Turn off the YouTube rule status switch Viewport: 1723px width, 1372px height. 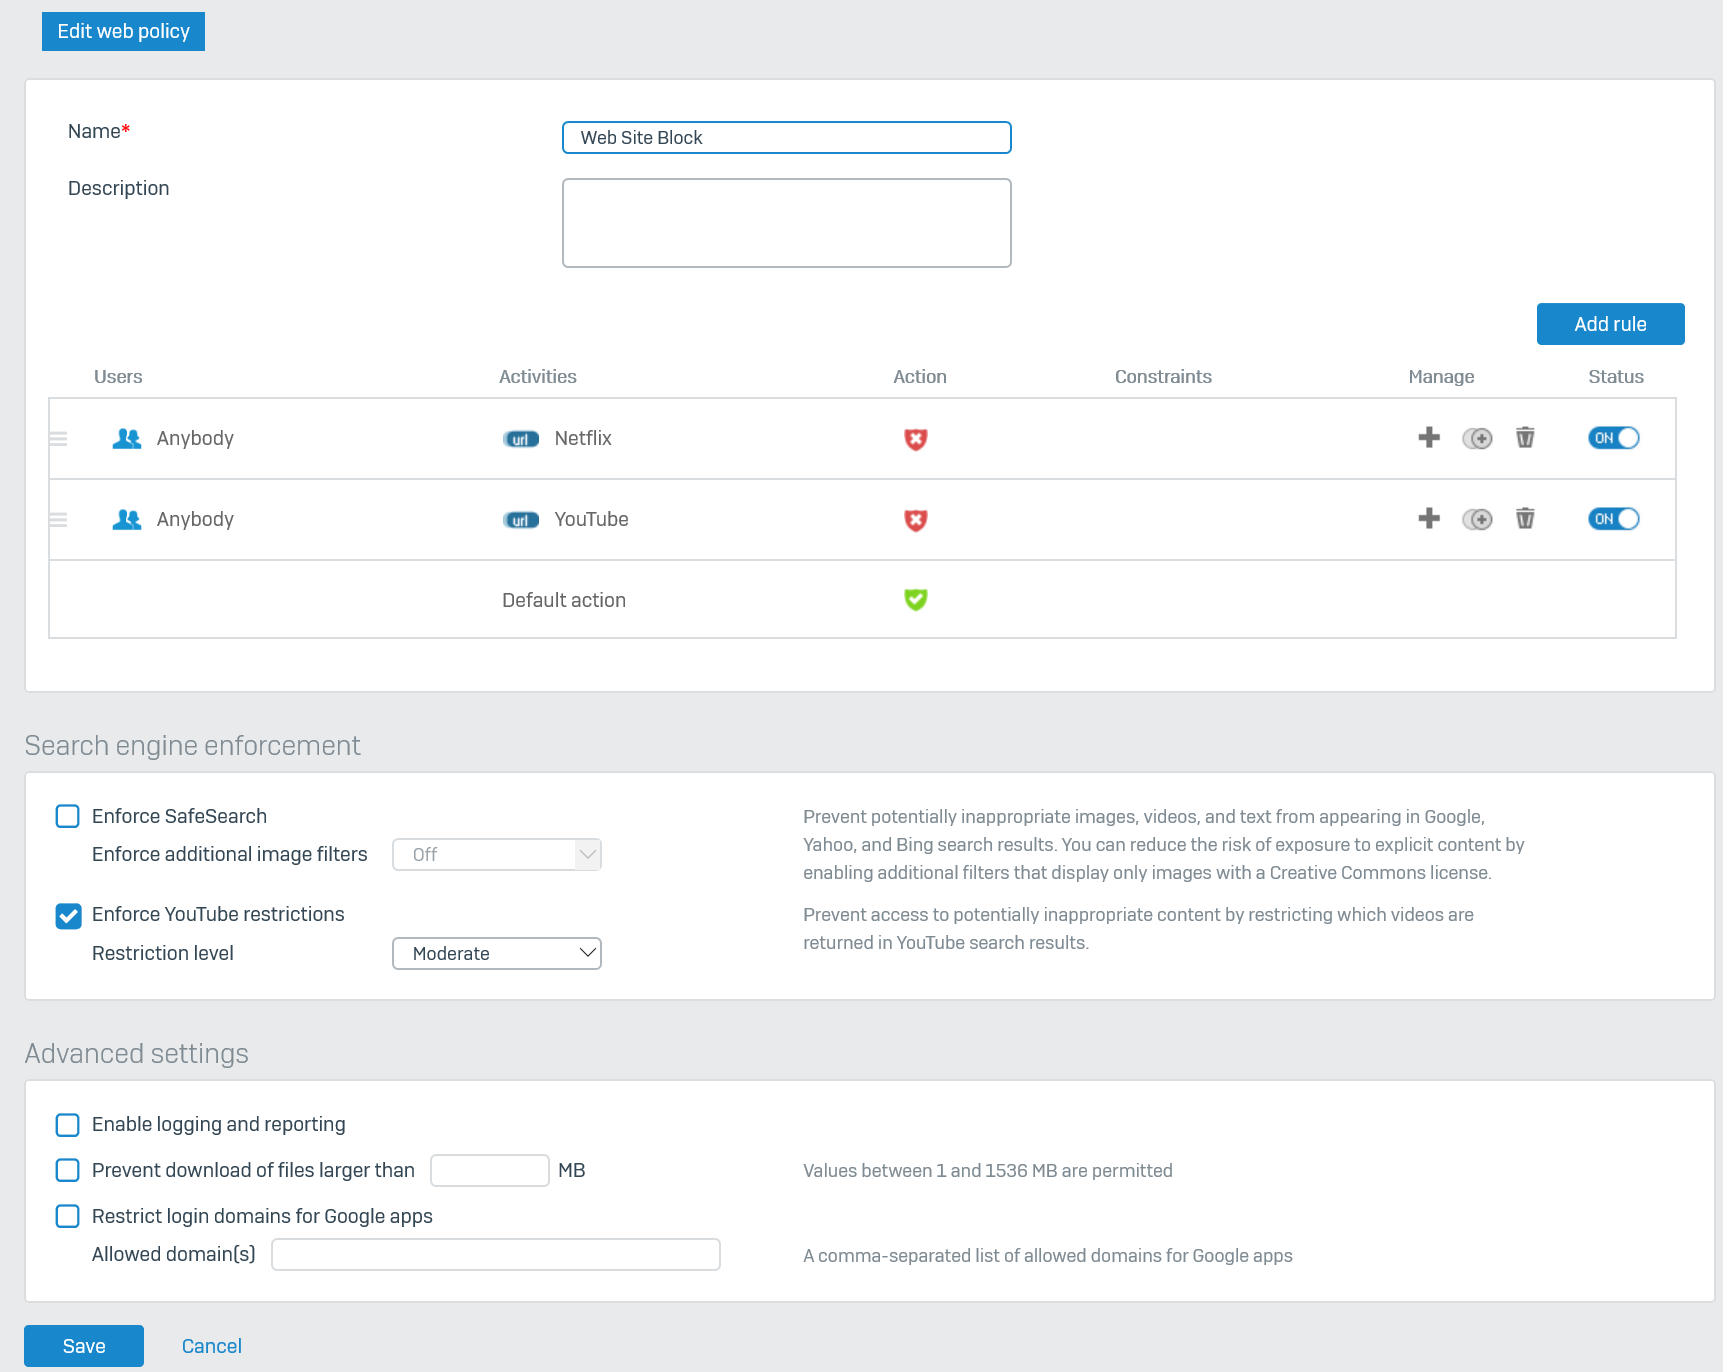coord(1613,519)
